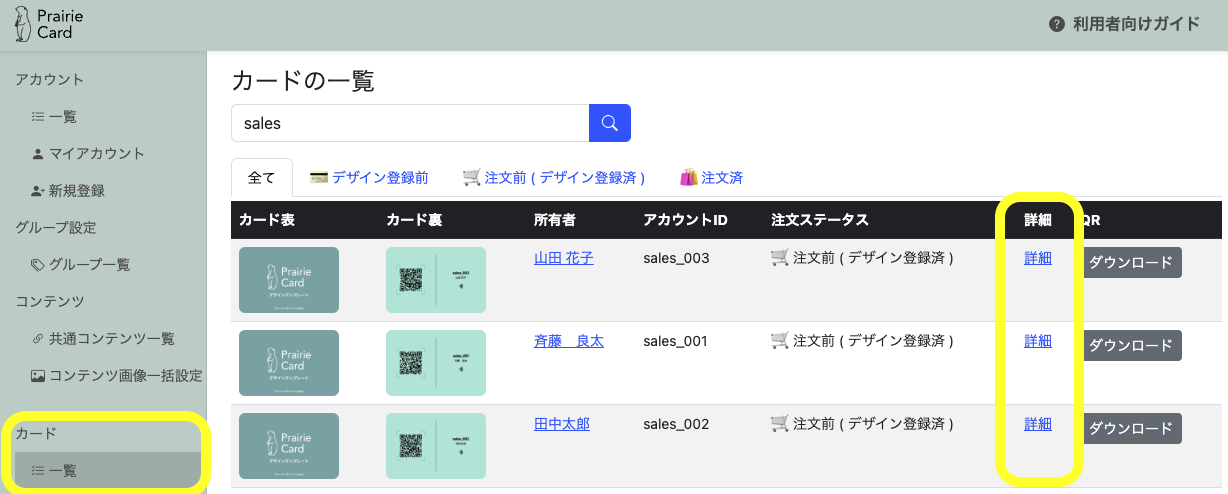Switch to the 注文済 tab

pyautogui.click(x=711, y=177)
